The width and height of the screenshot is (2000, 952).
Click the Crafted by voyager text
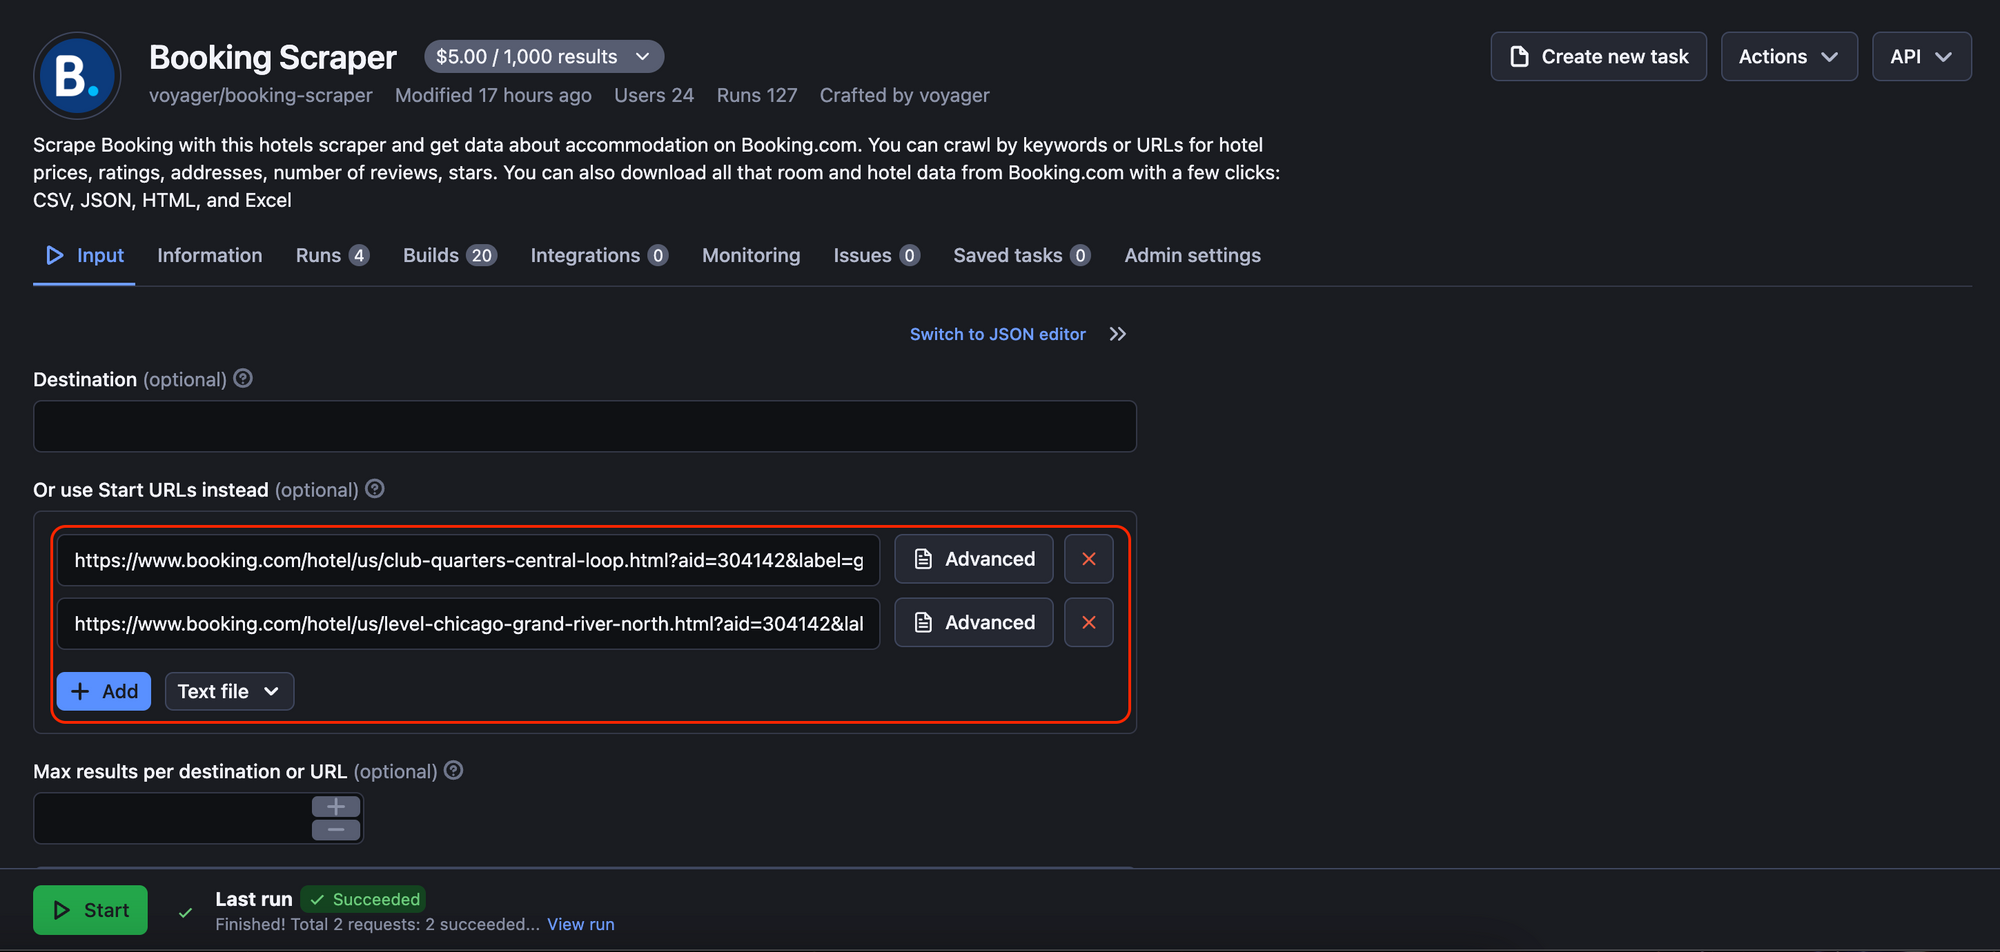905,96
